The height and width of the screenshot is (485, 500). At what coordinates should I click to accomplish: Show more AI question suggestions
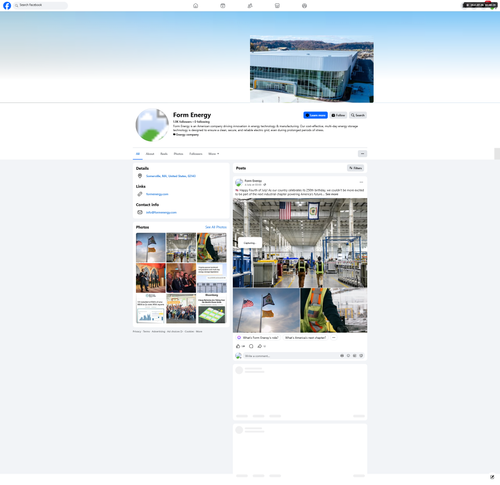click(334, 338)
